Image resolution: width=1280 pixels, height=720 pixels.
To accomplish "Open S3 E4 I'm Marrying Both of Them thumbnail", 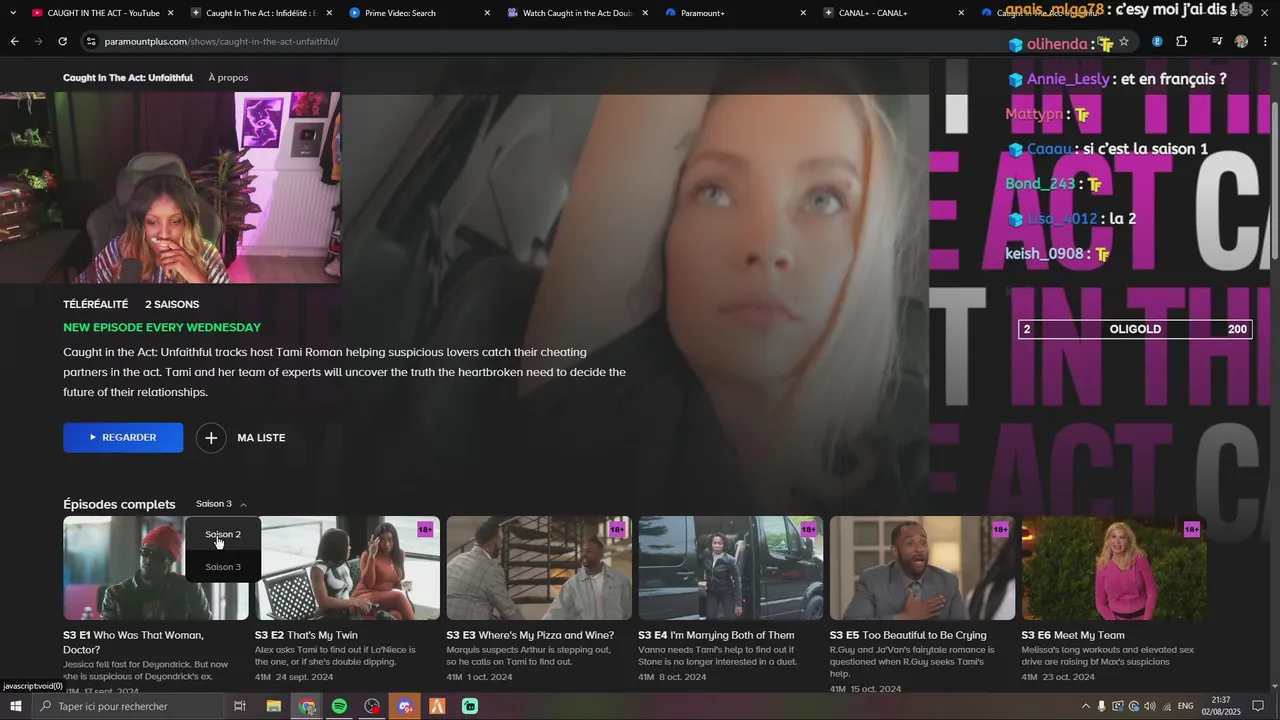I will coord(731,568).
